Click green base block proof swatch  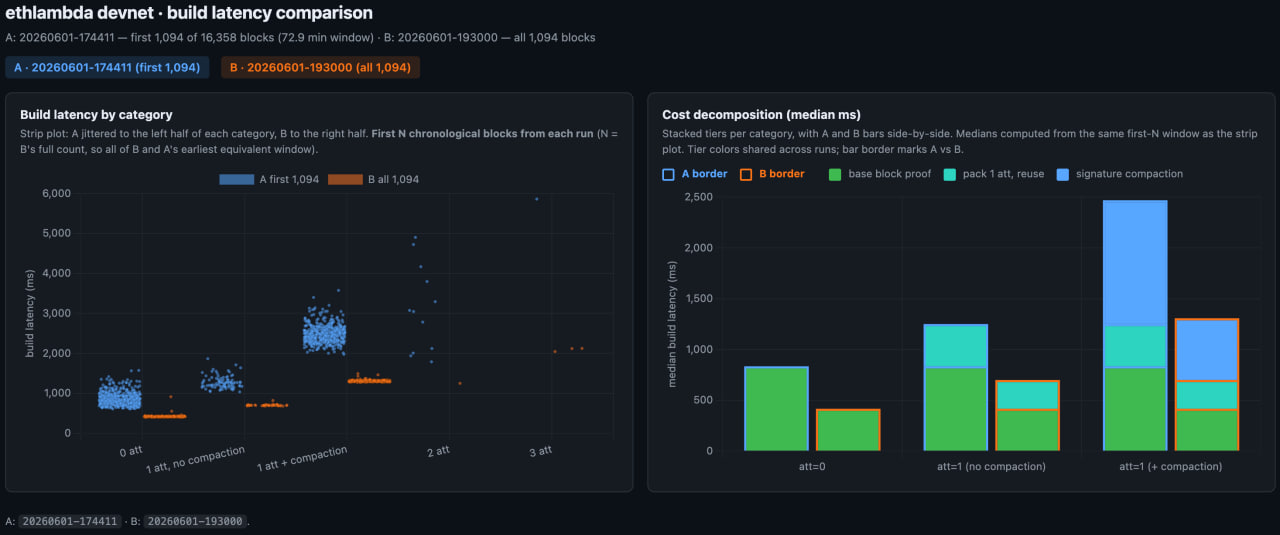pos(835,174)
